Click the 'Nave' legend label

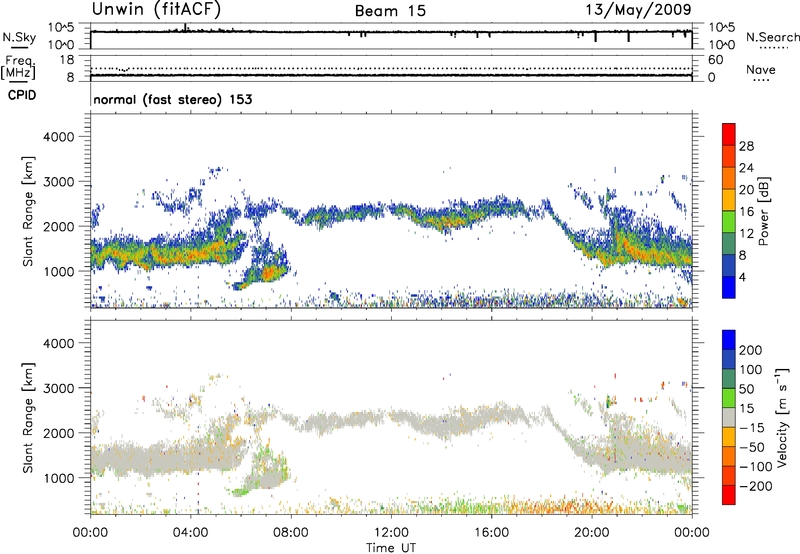761,69
